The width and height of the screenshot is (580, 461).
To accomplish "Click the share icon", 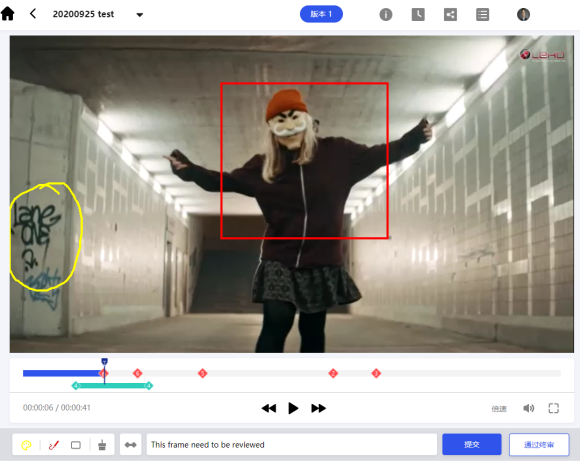I will [x=450, y=14].
